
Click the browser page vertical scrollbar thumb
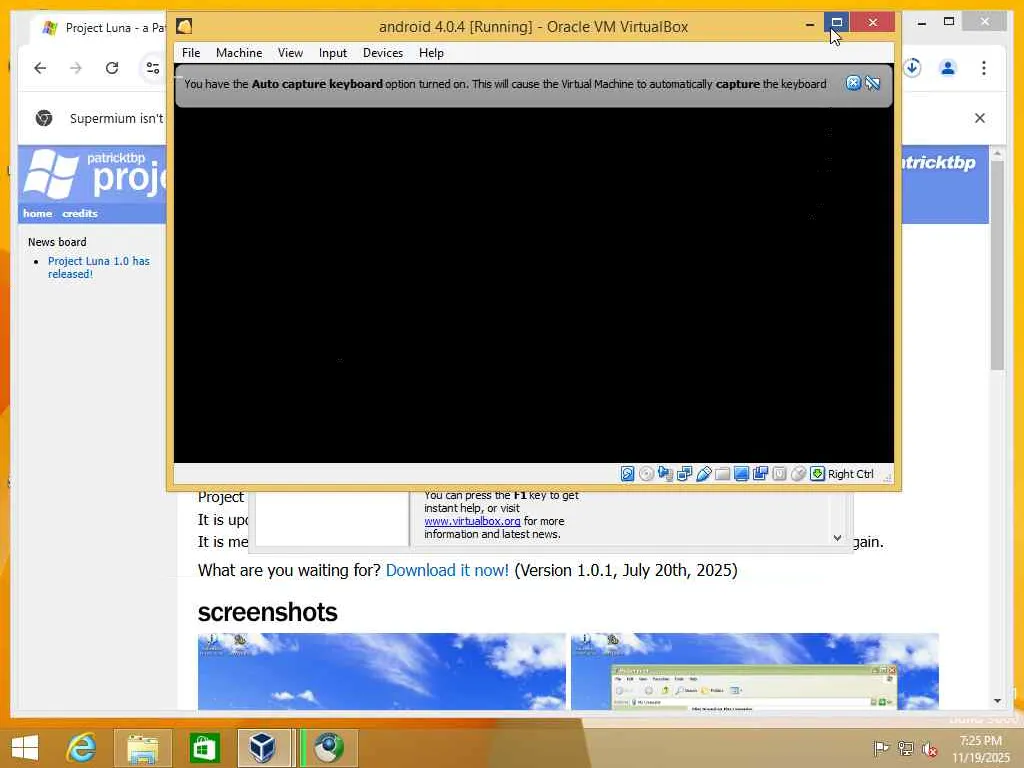[x=997, y=265]
